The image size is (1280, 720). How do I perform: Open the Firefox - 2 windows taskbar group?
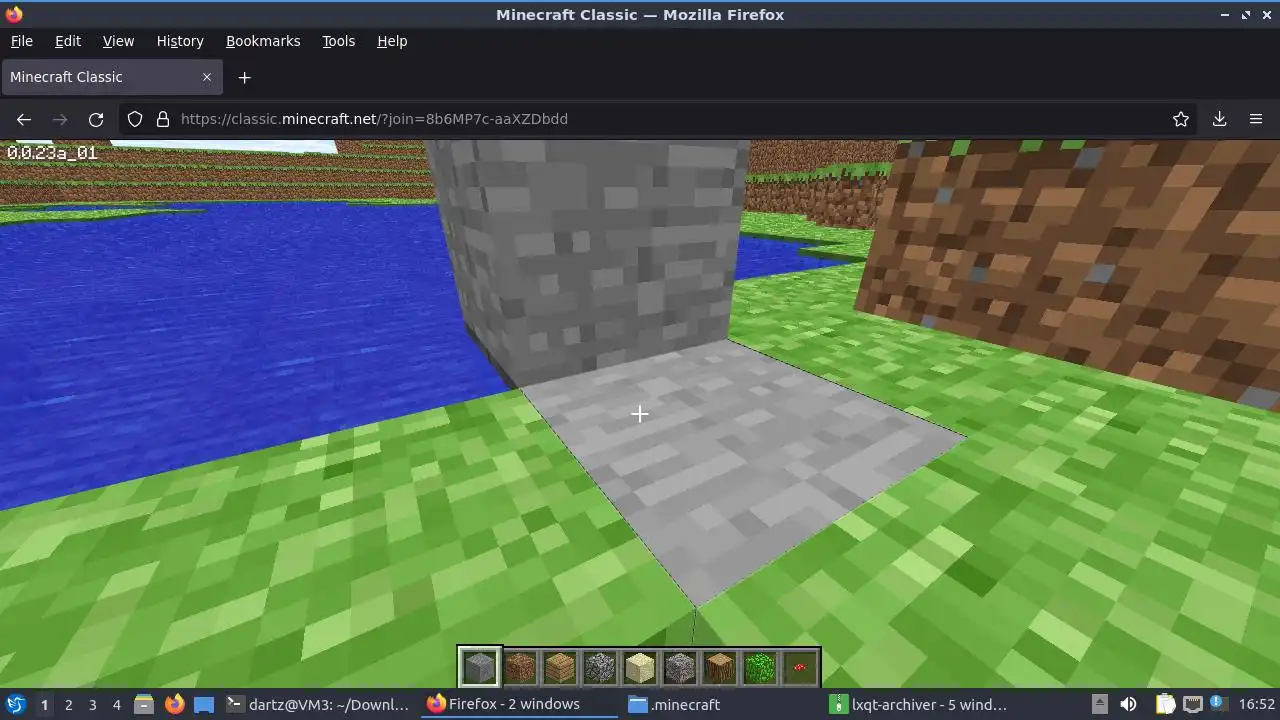point(518,704)
